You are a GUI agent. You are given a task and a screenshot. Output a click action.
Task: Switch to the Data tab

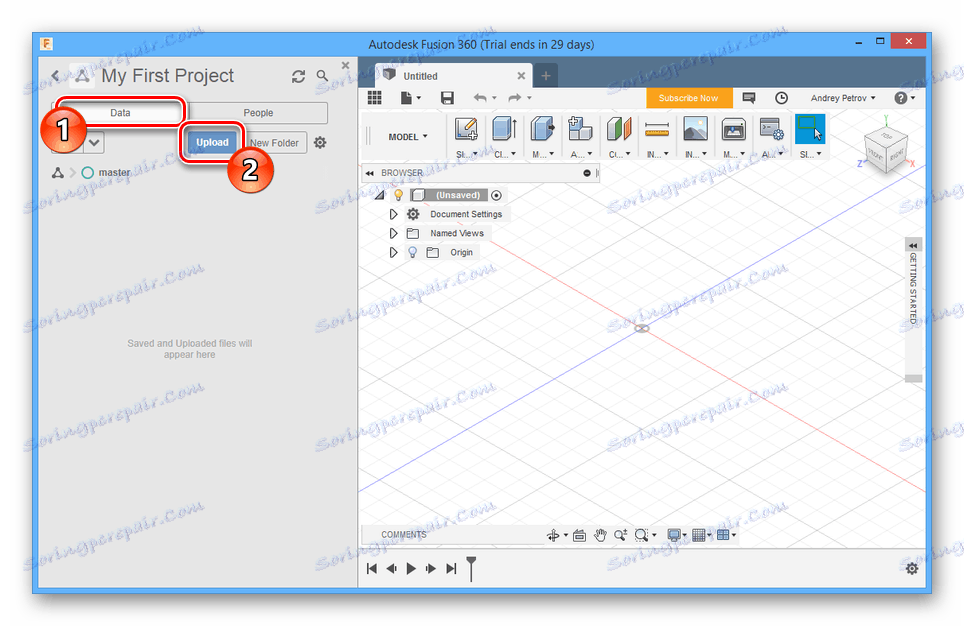[x=120, y=113]
